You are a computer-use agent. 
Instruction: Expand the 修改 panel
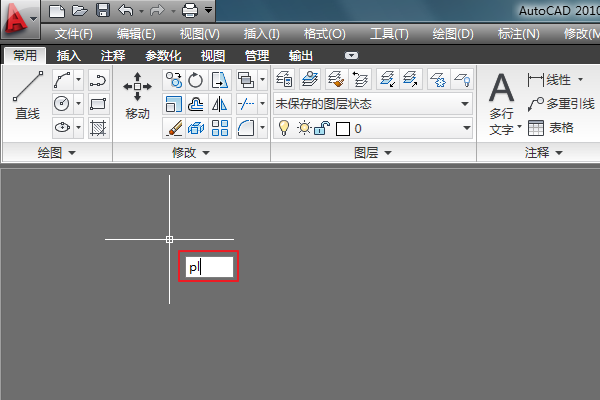point(191,153)
